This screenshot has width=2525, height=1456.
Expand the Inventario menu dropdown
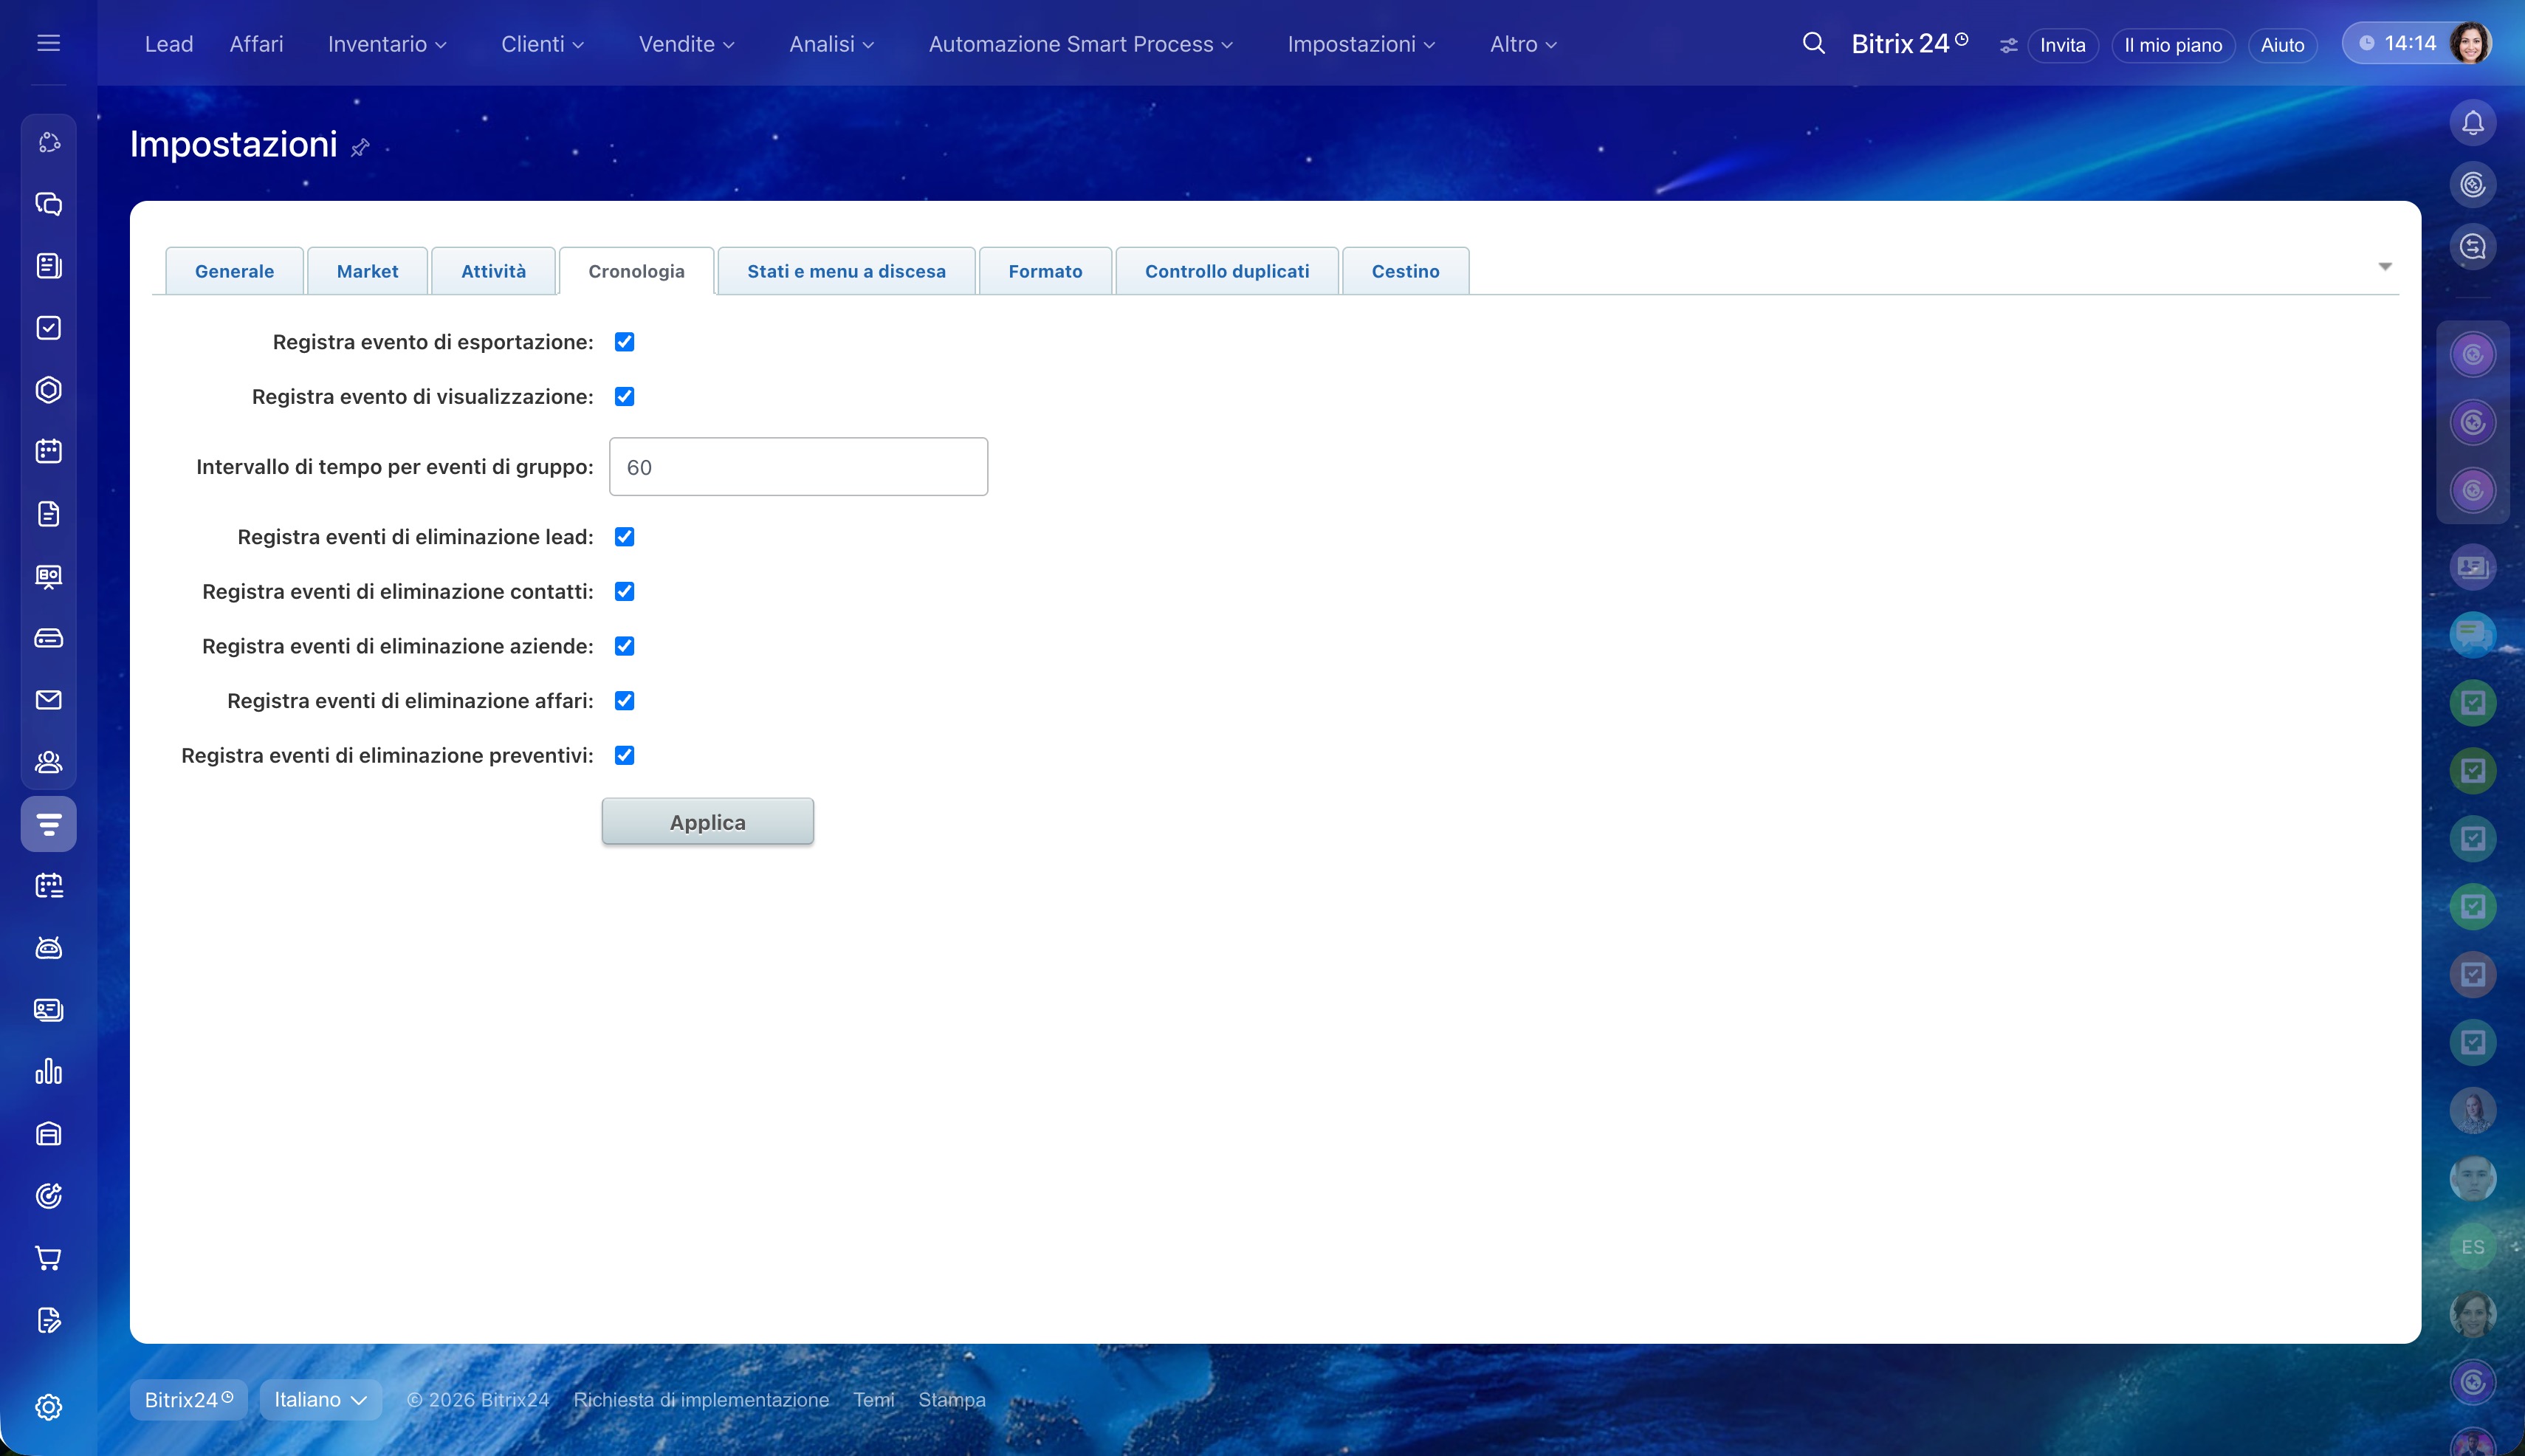point(387,44)
